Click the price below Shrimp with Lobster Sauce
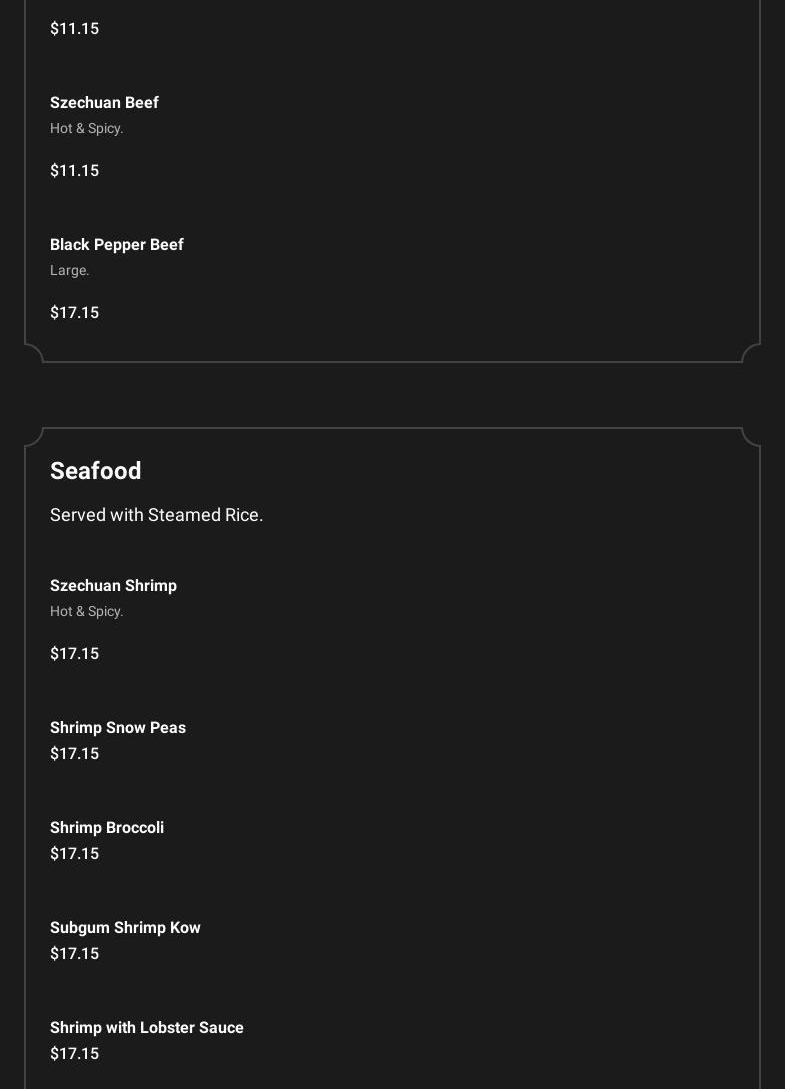The image size is (785, 1089). (x=74, y=1053)
